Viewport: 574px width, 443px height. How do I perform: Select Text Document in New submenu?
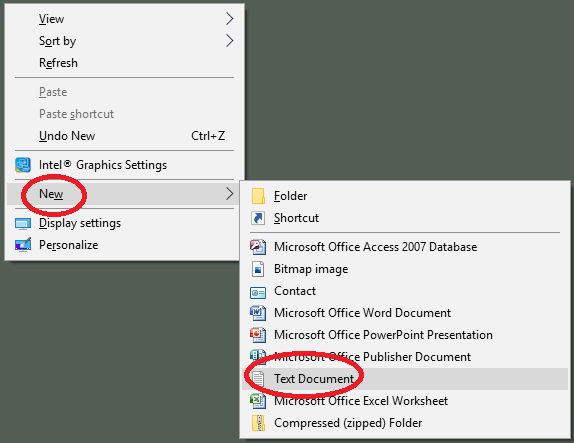click(x=405, y=379)
